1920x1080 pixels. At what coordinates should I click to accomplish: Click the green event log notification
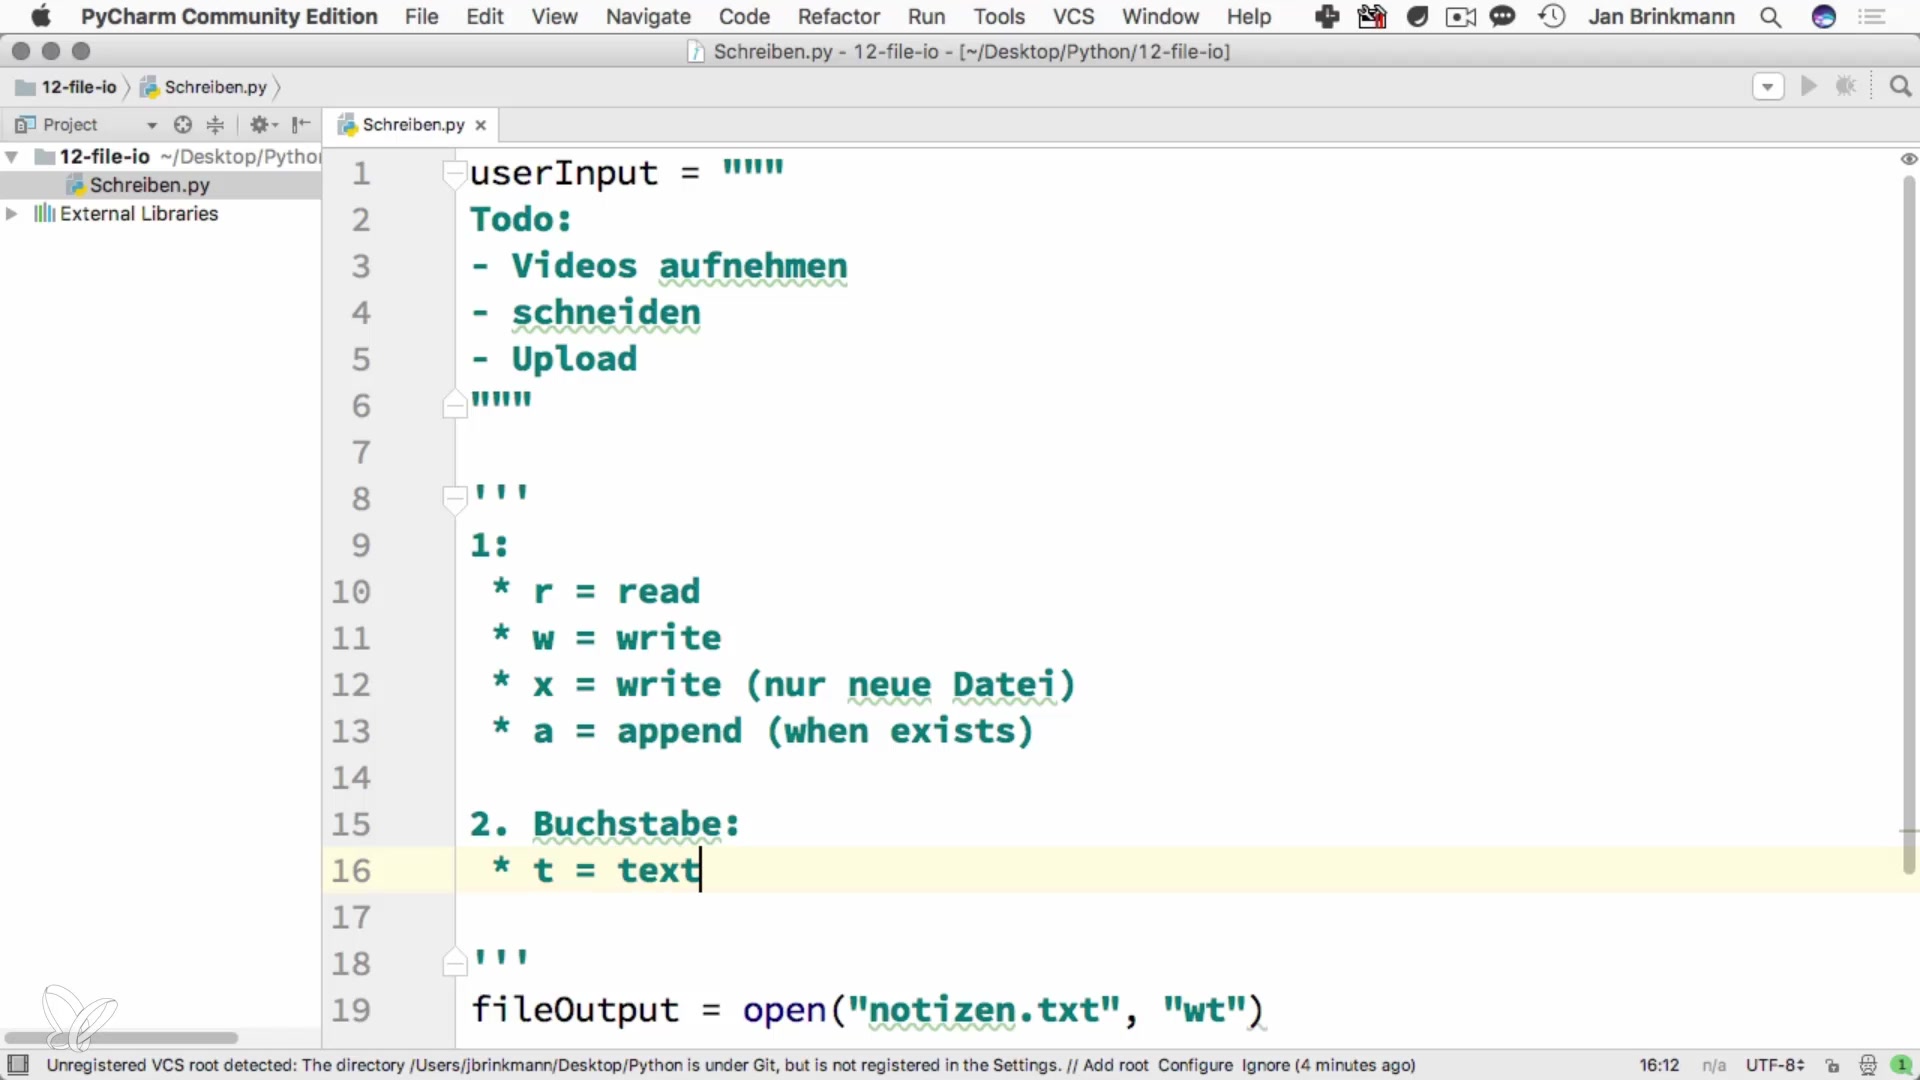coord(1901,1066)
